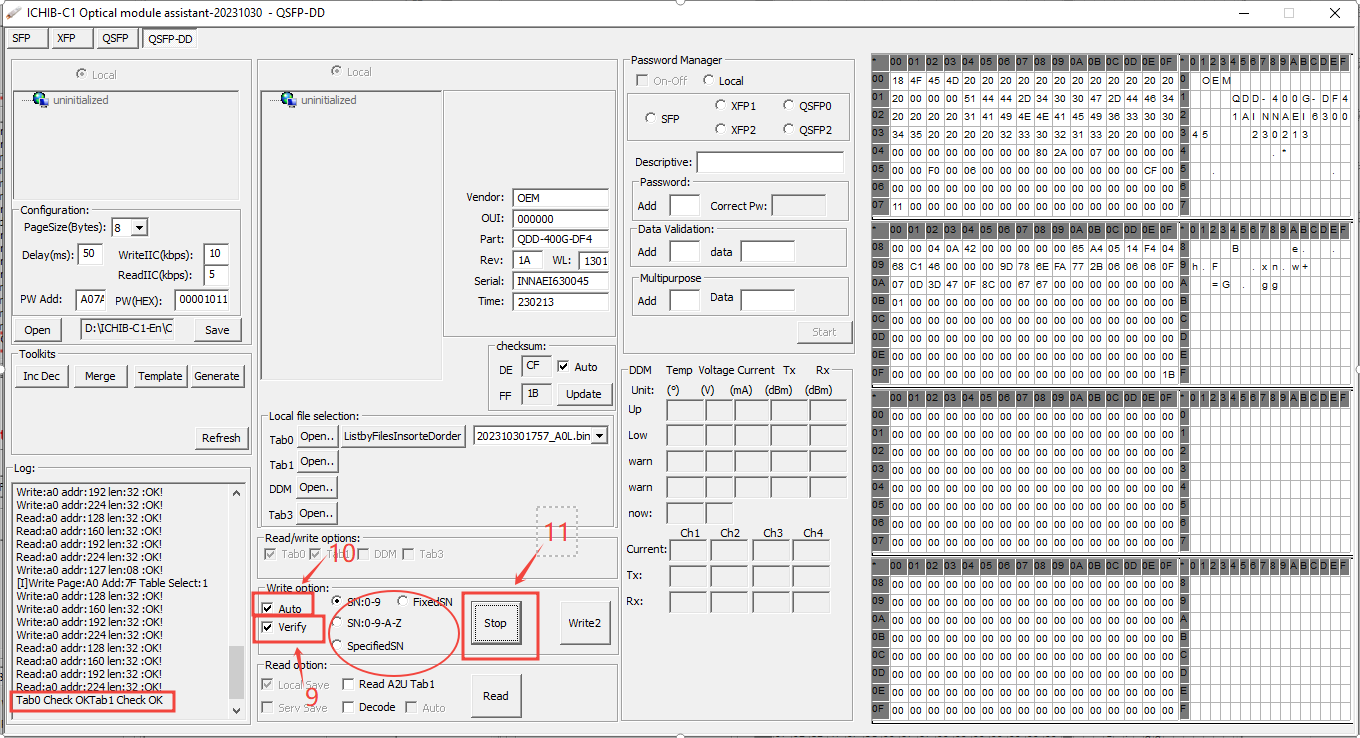Select the uninitialized node icon in middle panel
The height and width of the screenshot is (738, 1360).
[x=289, y=100]
